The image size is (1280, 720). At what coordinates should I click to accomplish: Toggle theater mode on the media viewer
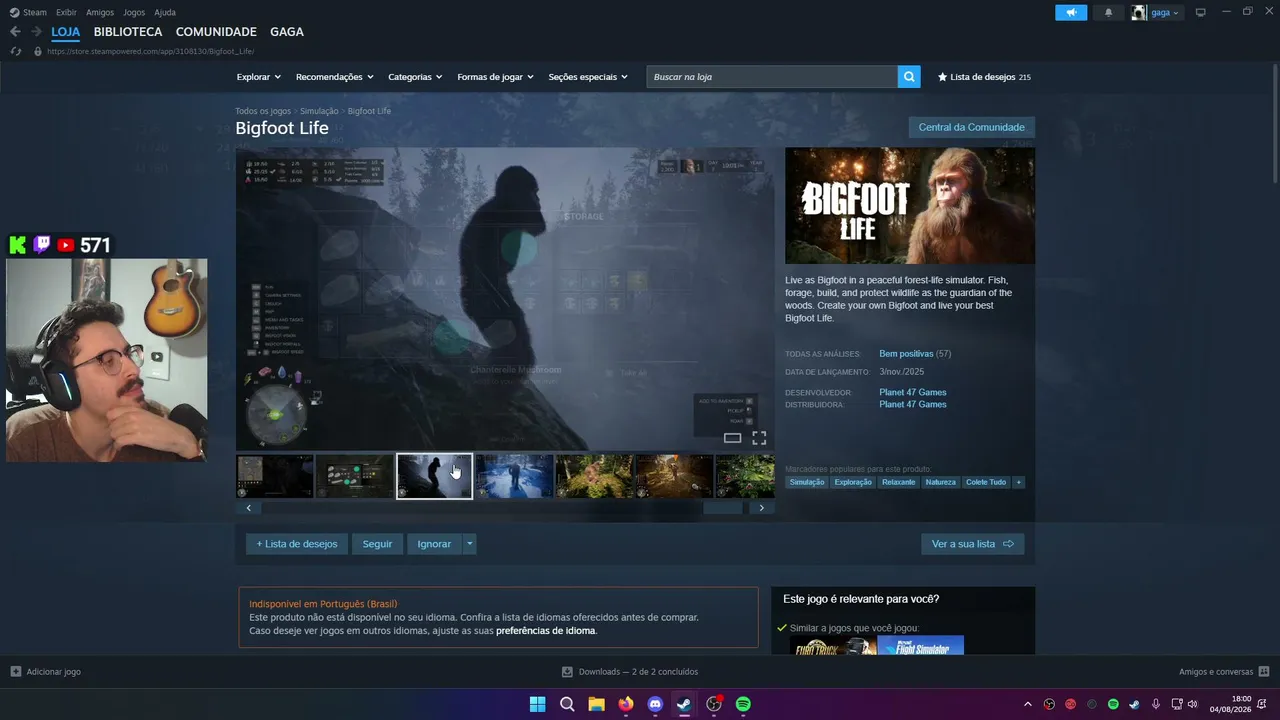[732, 438]
